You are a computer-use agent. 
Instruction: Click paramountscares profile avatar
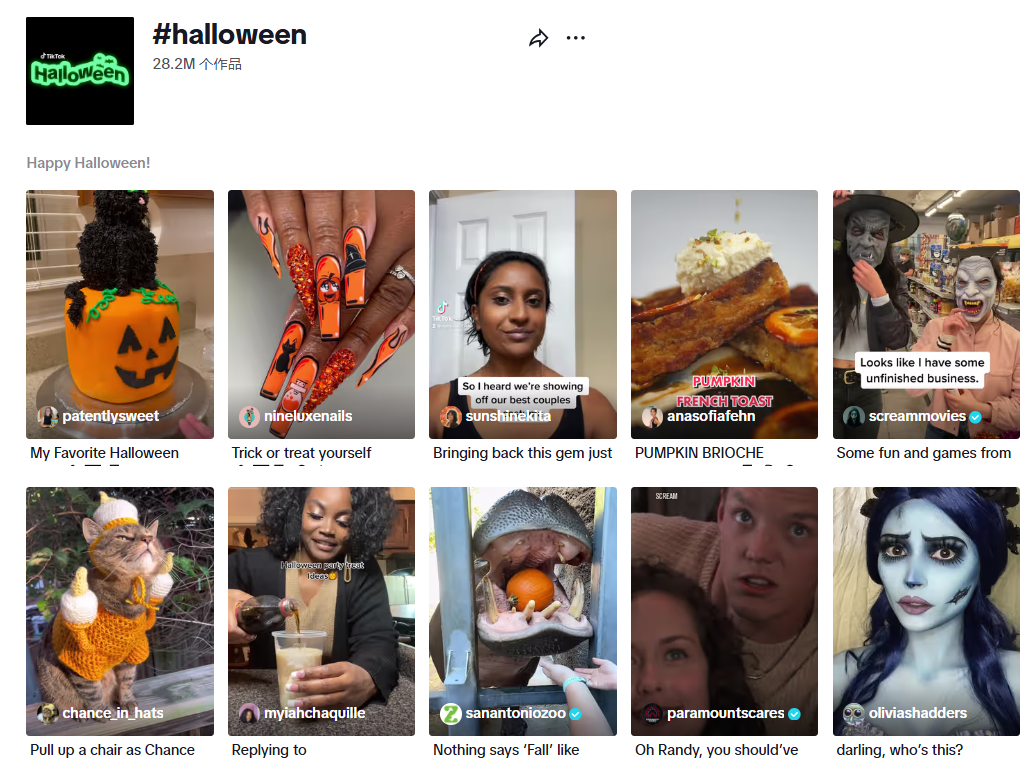(652, 714)
